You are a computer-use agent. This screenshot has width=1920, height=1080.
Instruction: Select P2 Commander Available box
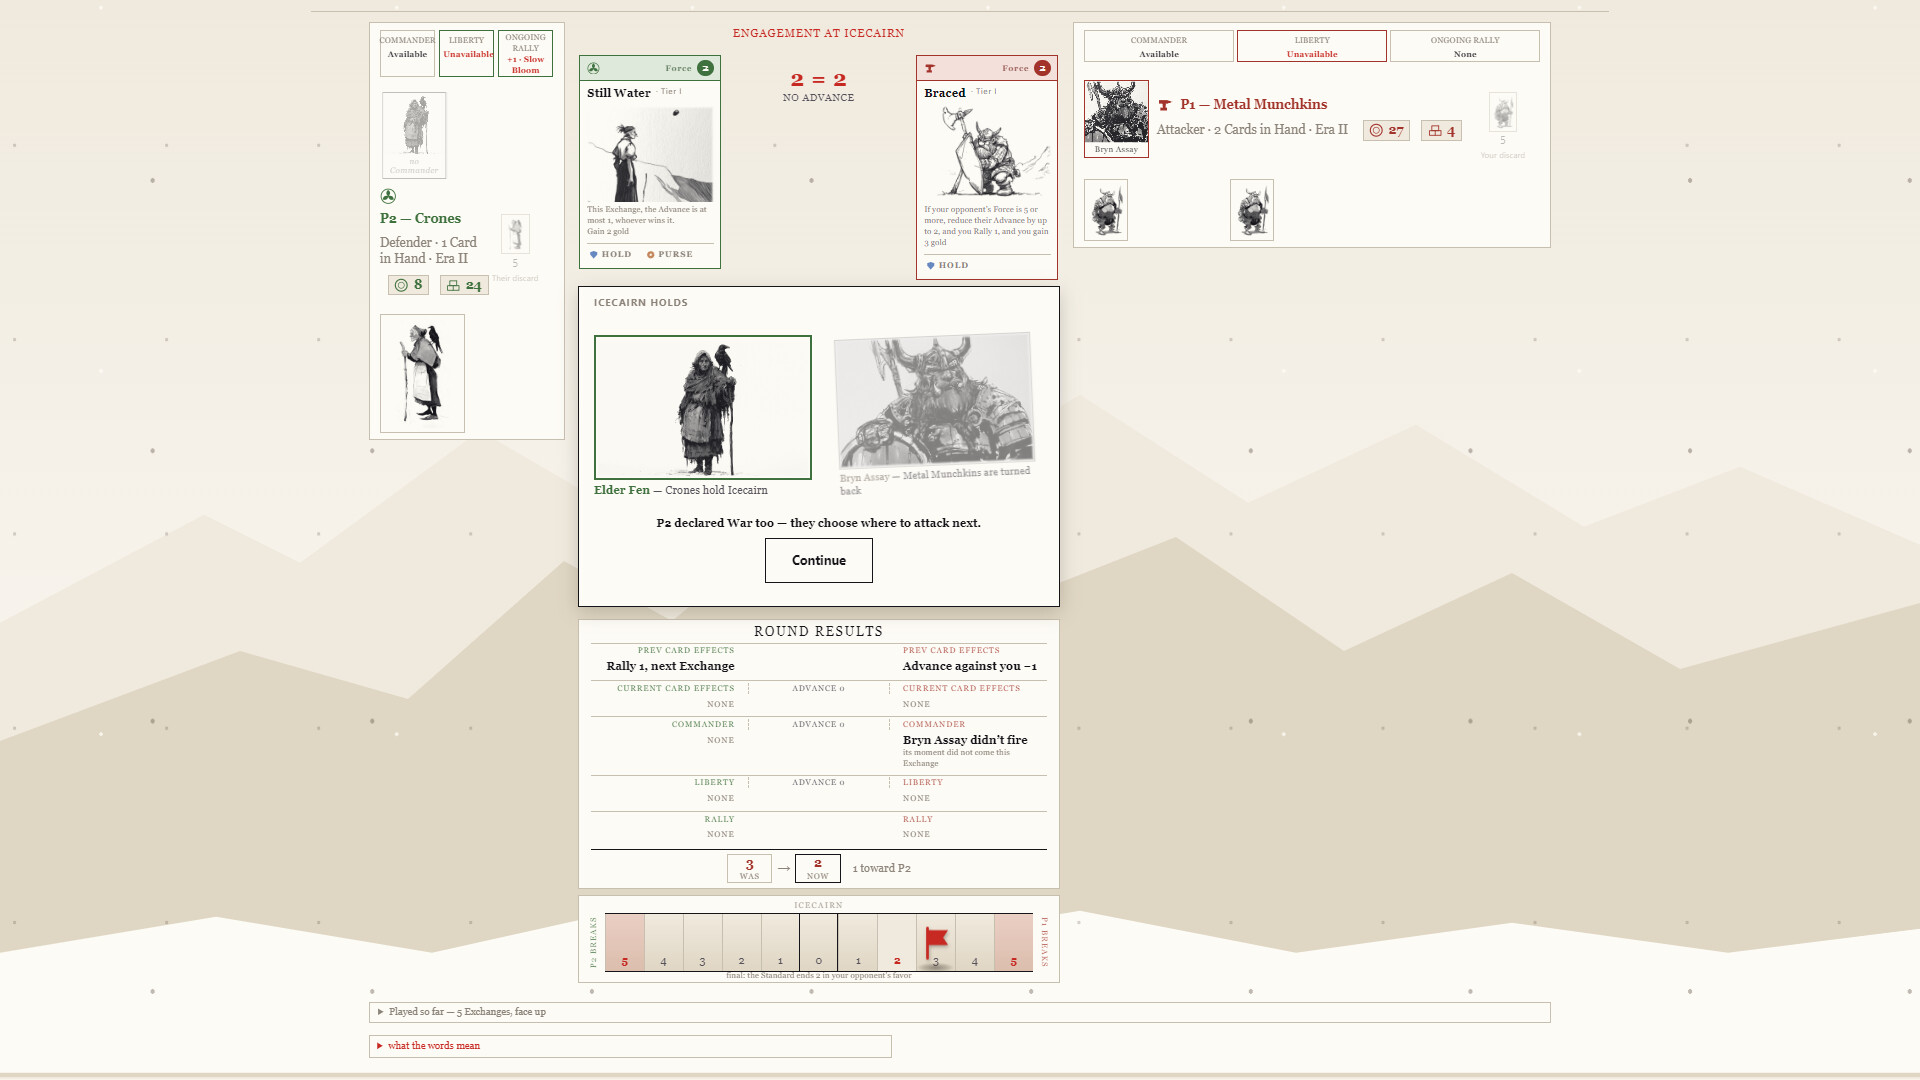tap(407, 53)
